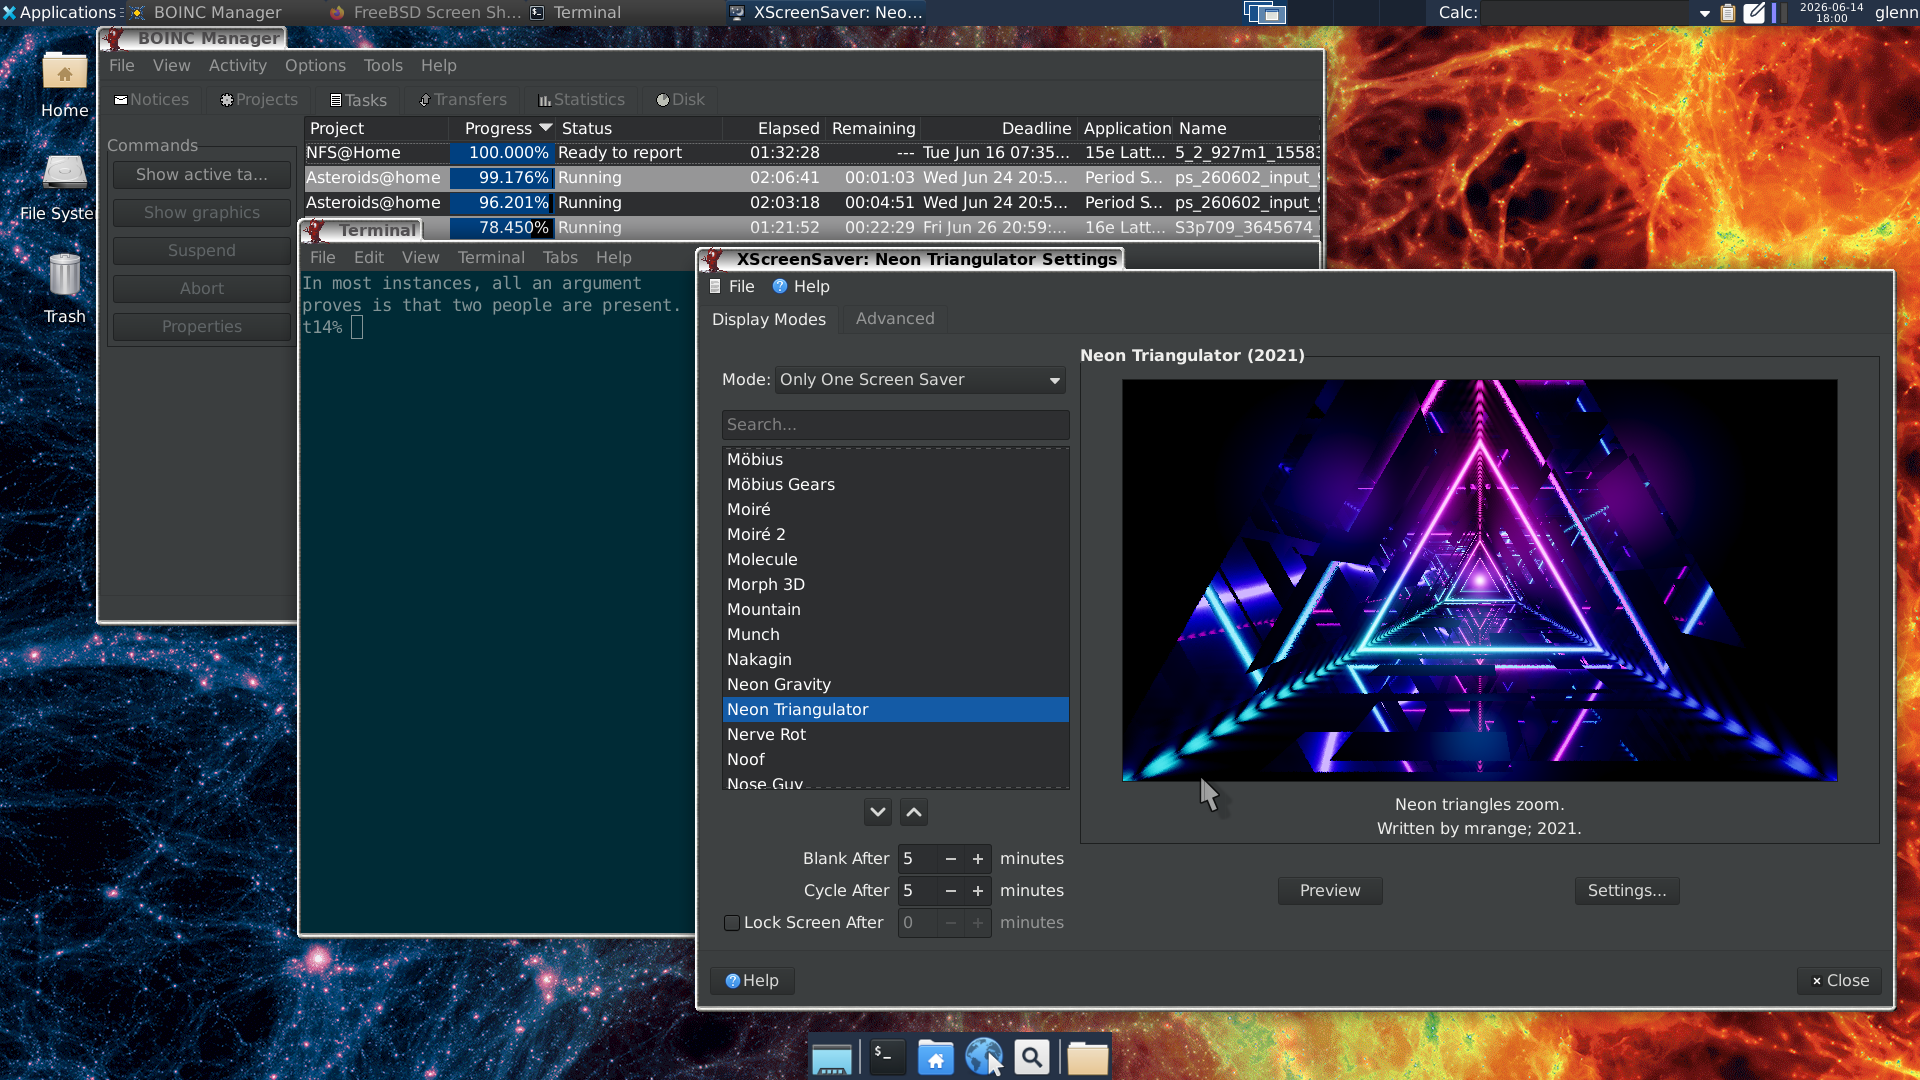1920x1080 pixels.
Task: Open the application finder magnifier in the dock
Action: (1032, 1057)
